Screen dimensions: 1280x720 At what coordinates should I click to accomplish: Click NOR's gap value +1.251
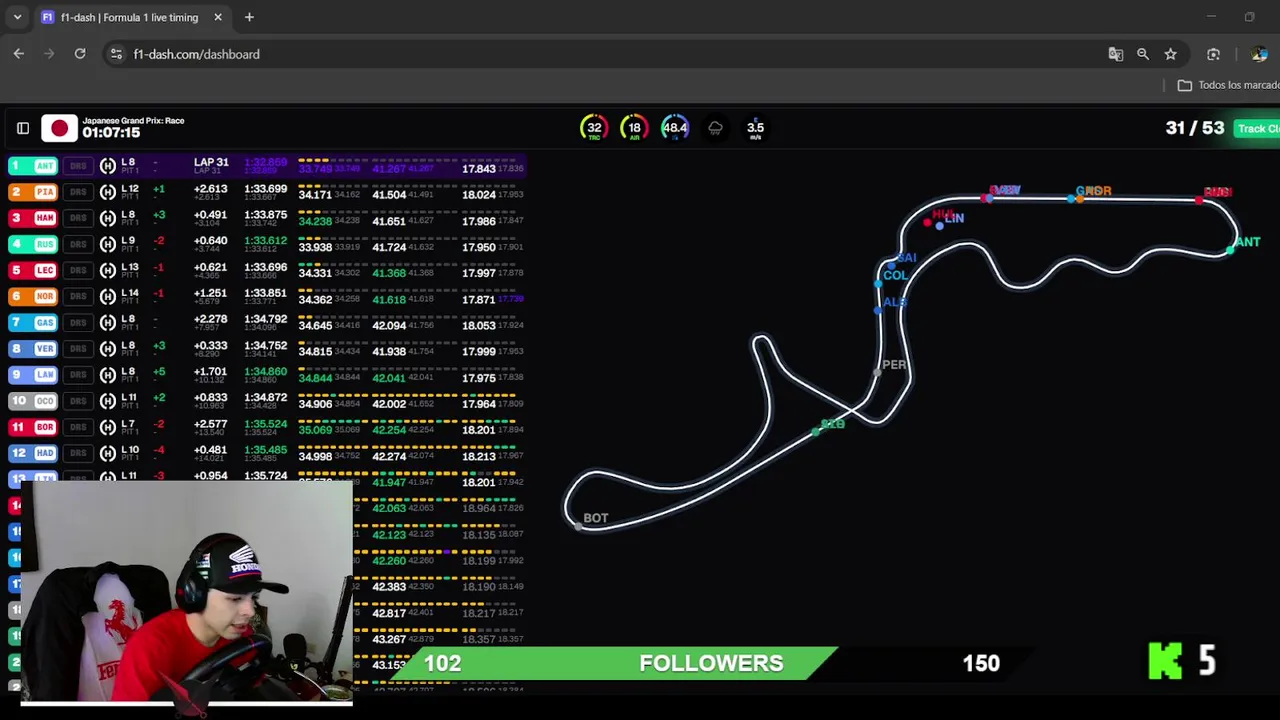point(210,293)
